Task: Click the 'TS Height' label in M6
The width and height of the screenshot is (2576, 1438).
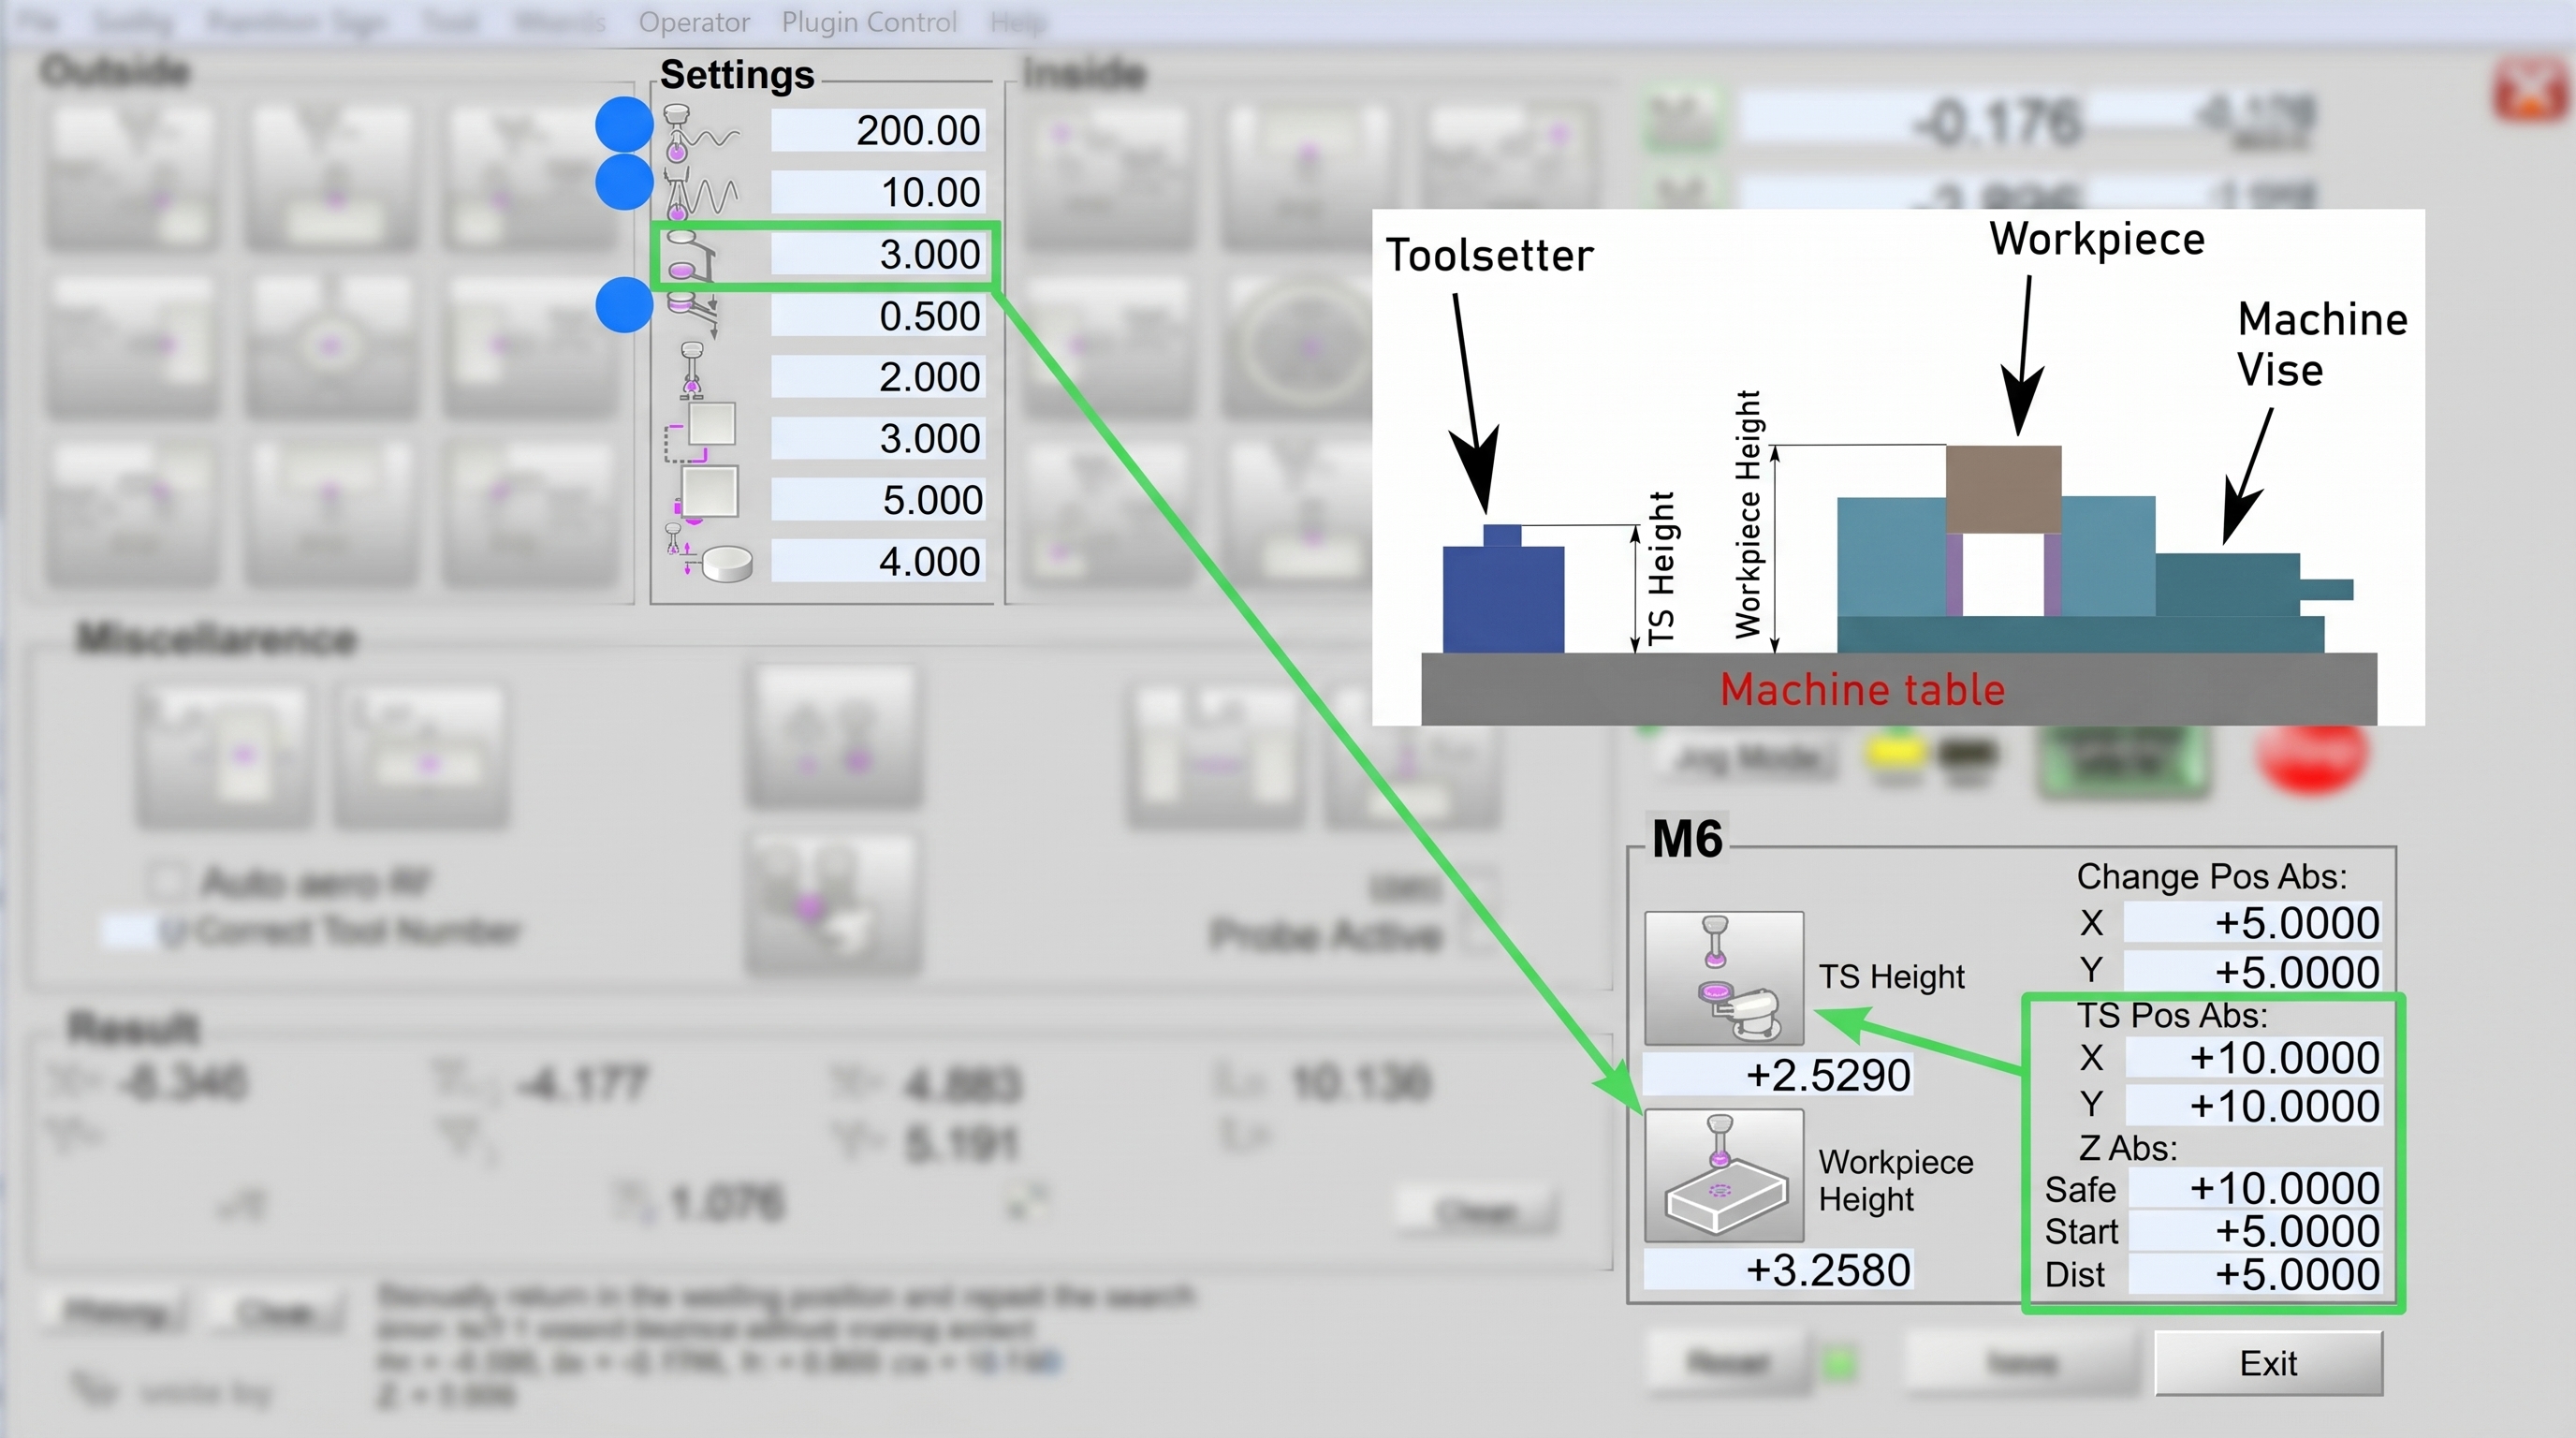Action: click(x=1891, y=976)
